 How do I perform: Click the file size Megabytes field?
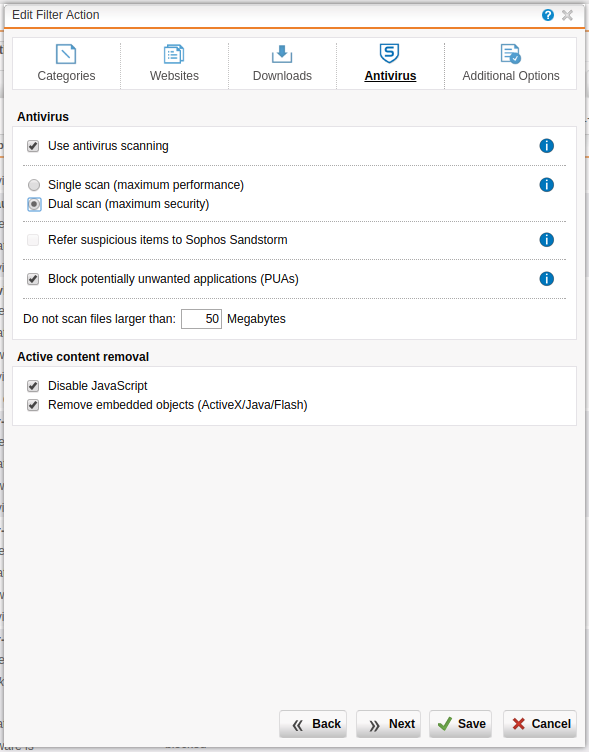click(201, 319)
